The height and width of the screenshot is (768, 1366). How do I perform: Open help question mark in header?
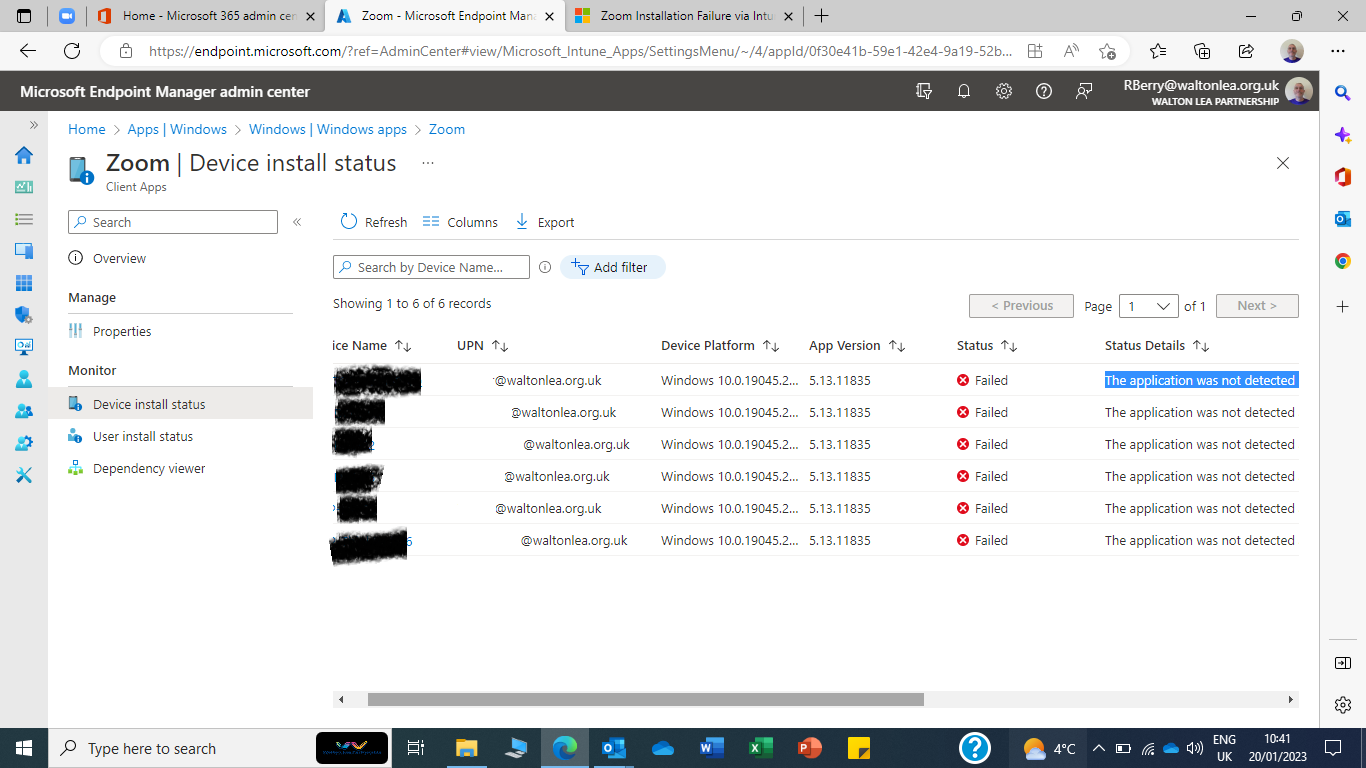1044,91
